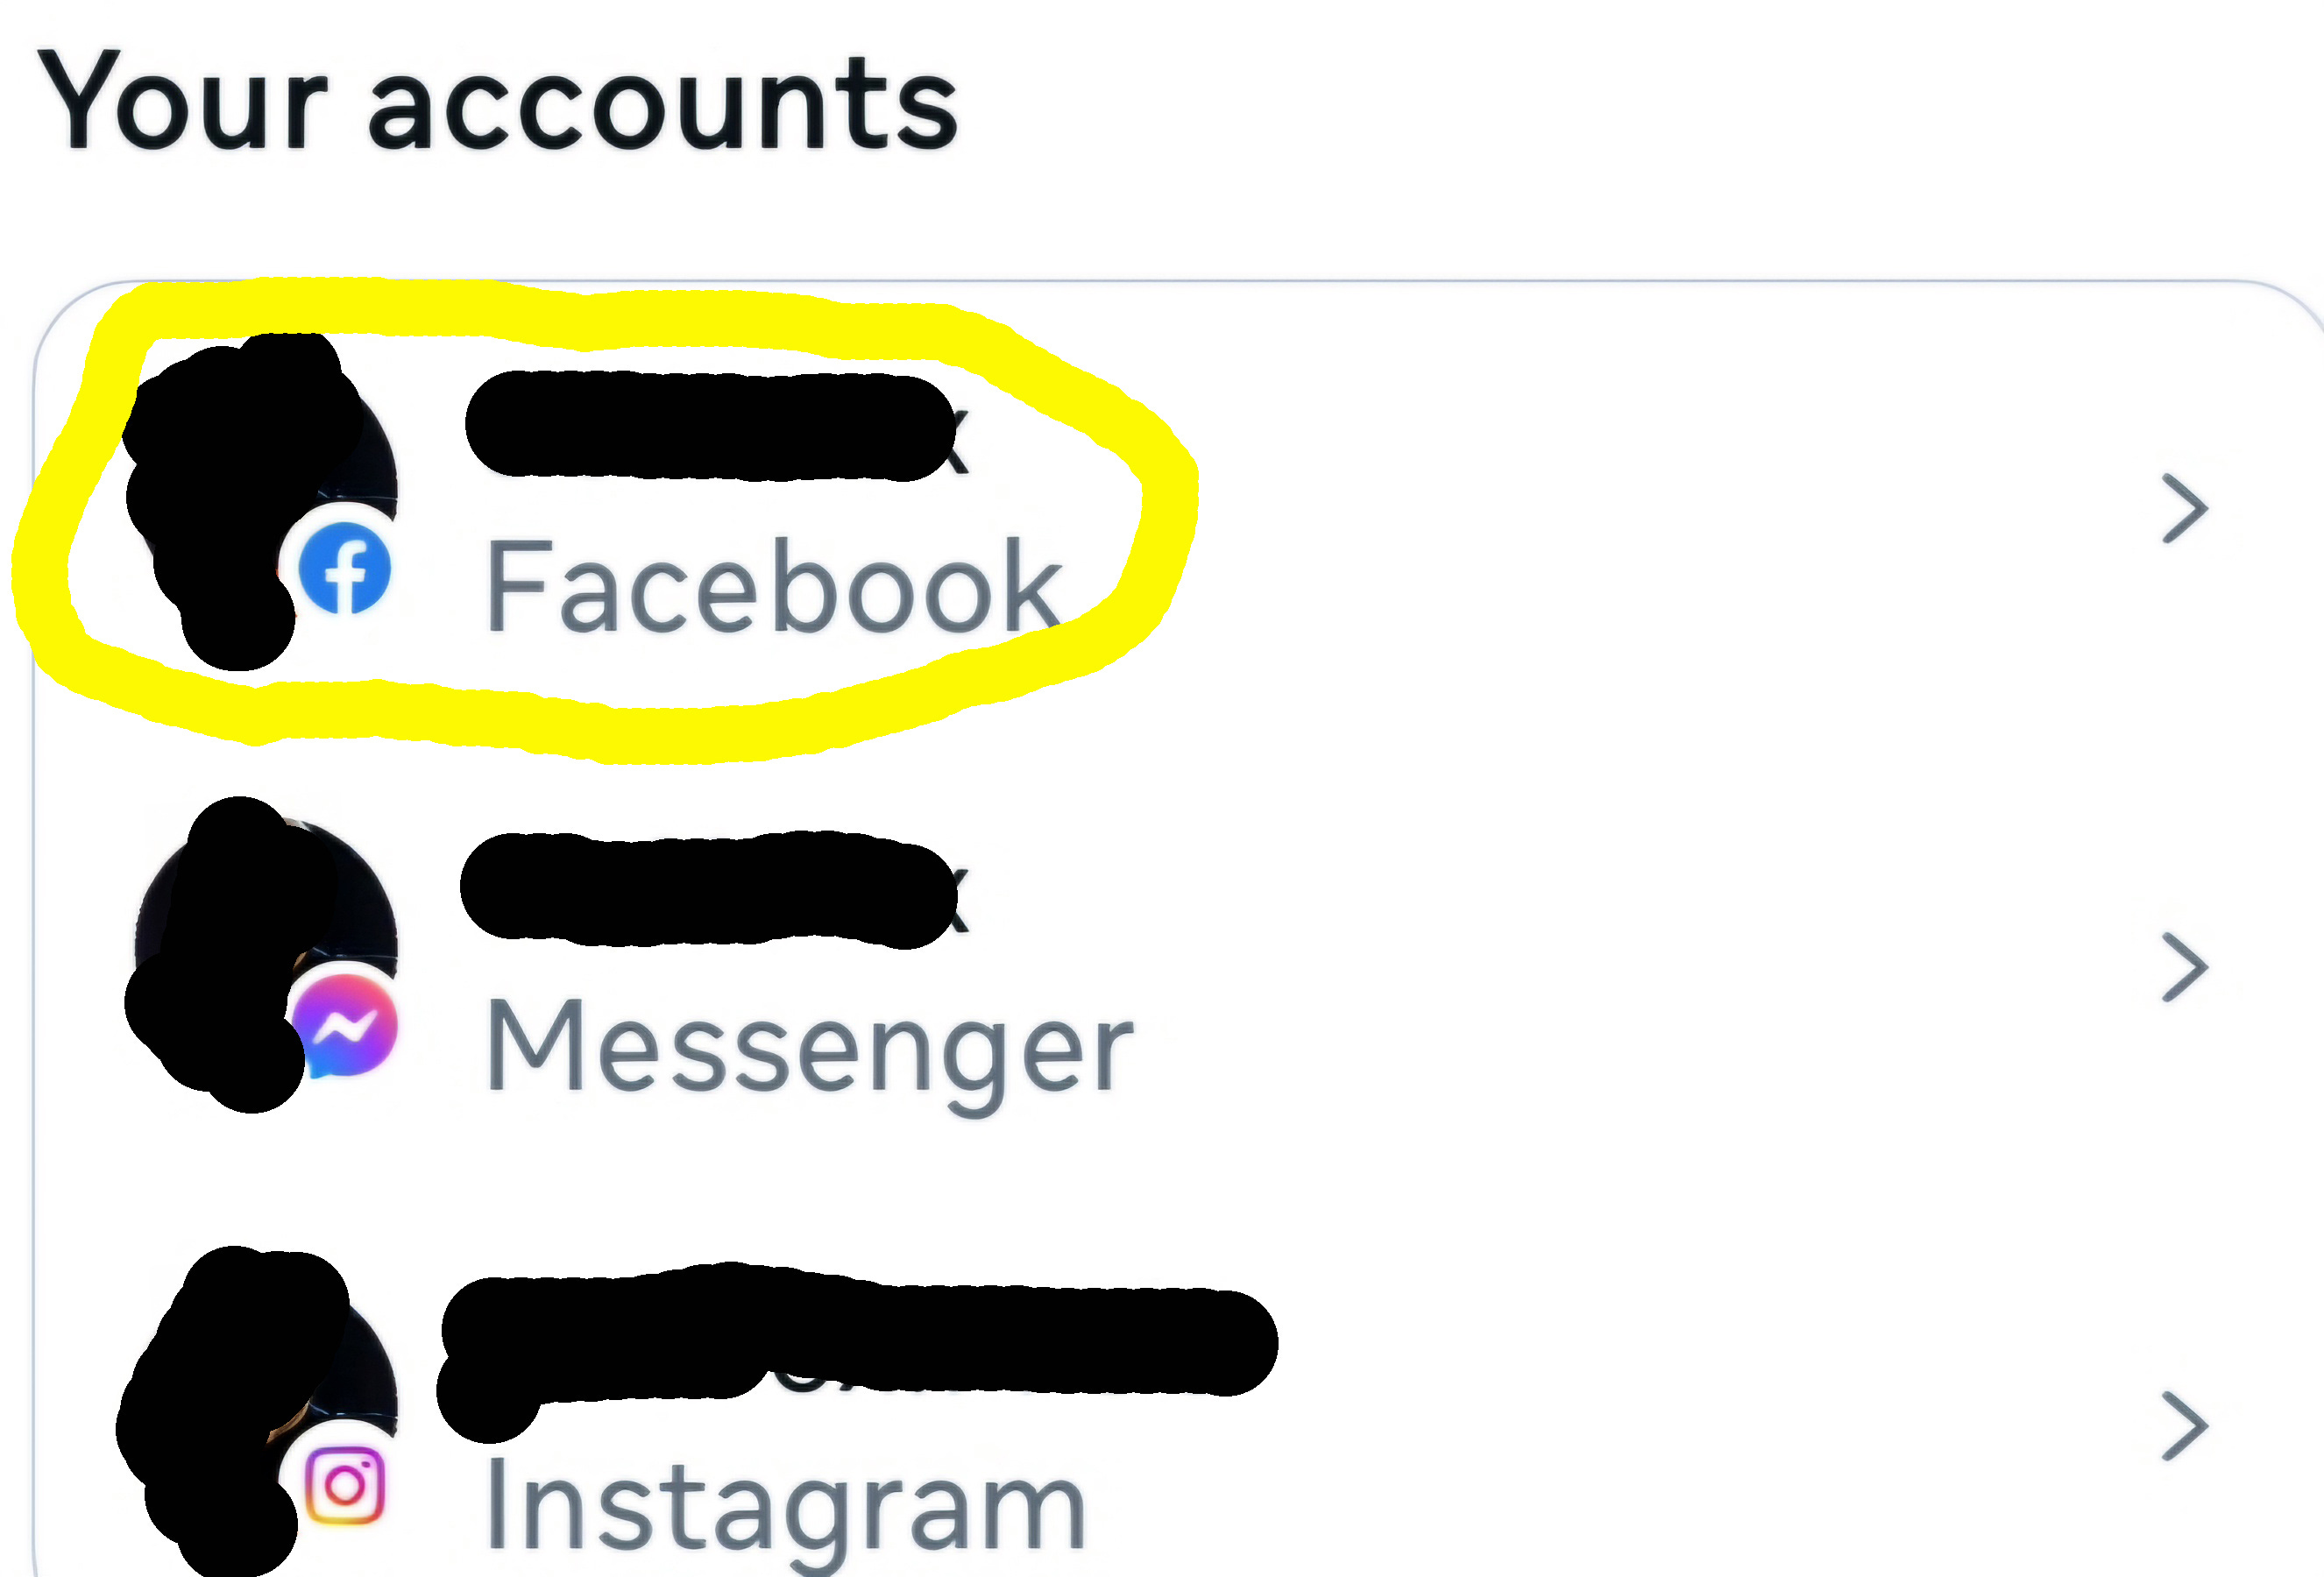Click the redacted name above Facebook
The height and width of the screenshot is (1577, 2324).
tap(717, 425)
